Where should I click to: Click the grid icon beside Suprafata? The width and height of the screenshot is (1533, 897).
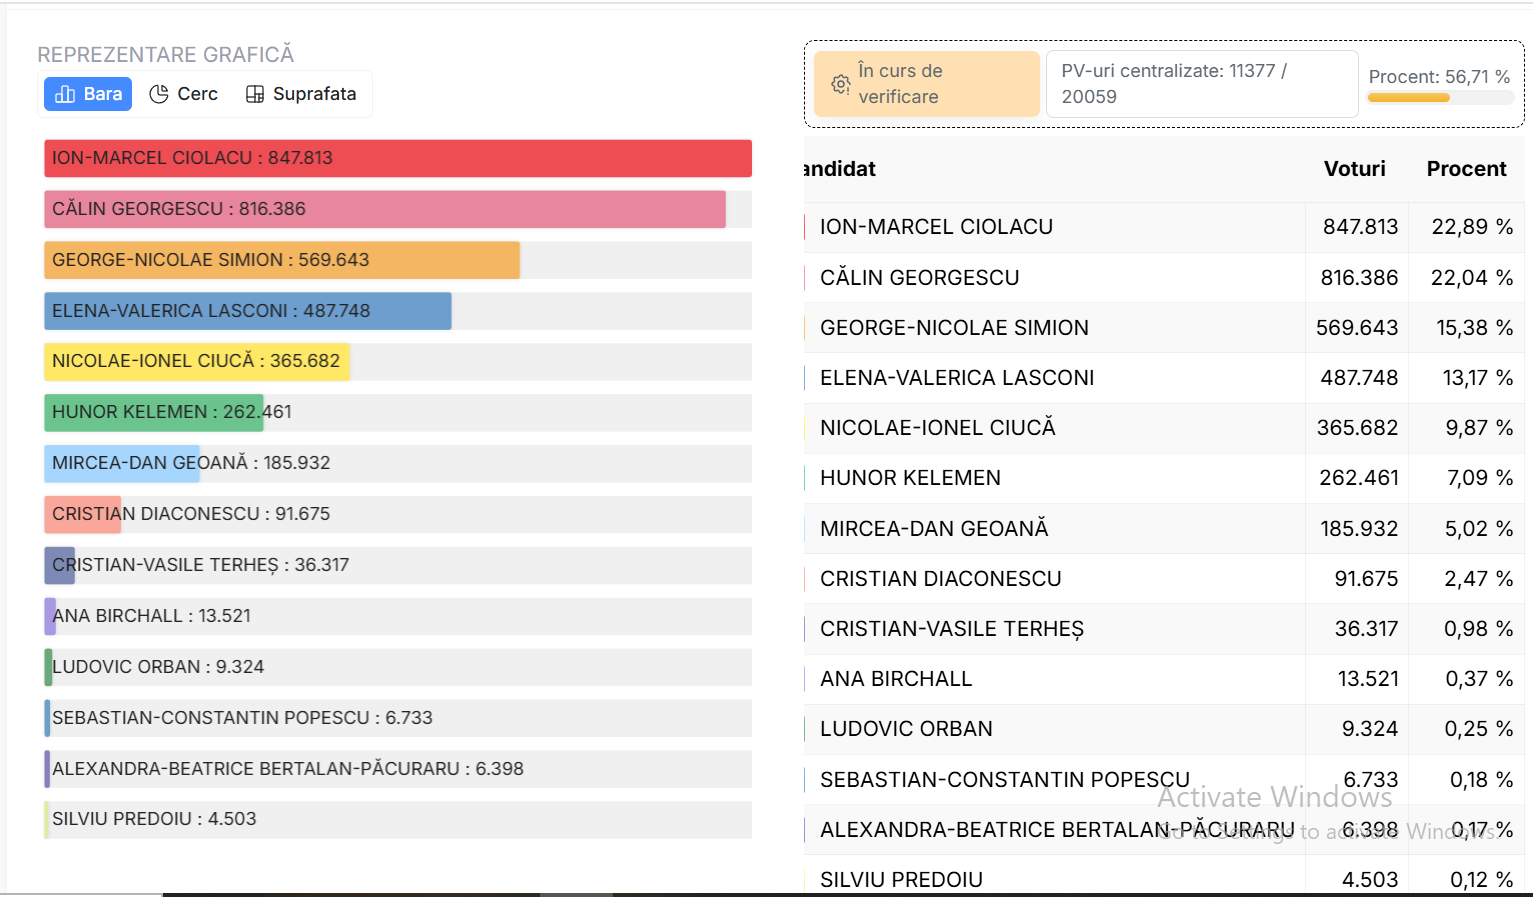(x=255, y=94)
